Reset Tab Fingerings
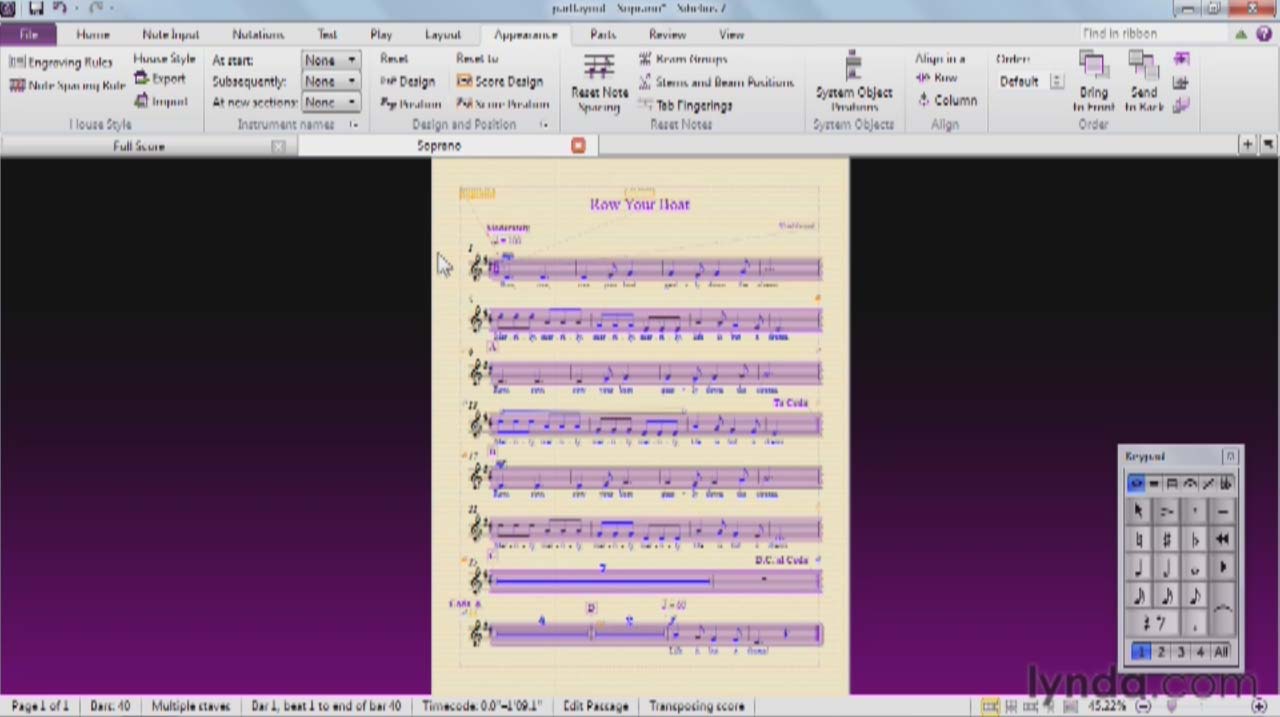 [685, 105]
